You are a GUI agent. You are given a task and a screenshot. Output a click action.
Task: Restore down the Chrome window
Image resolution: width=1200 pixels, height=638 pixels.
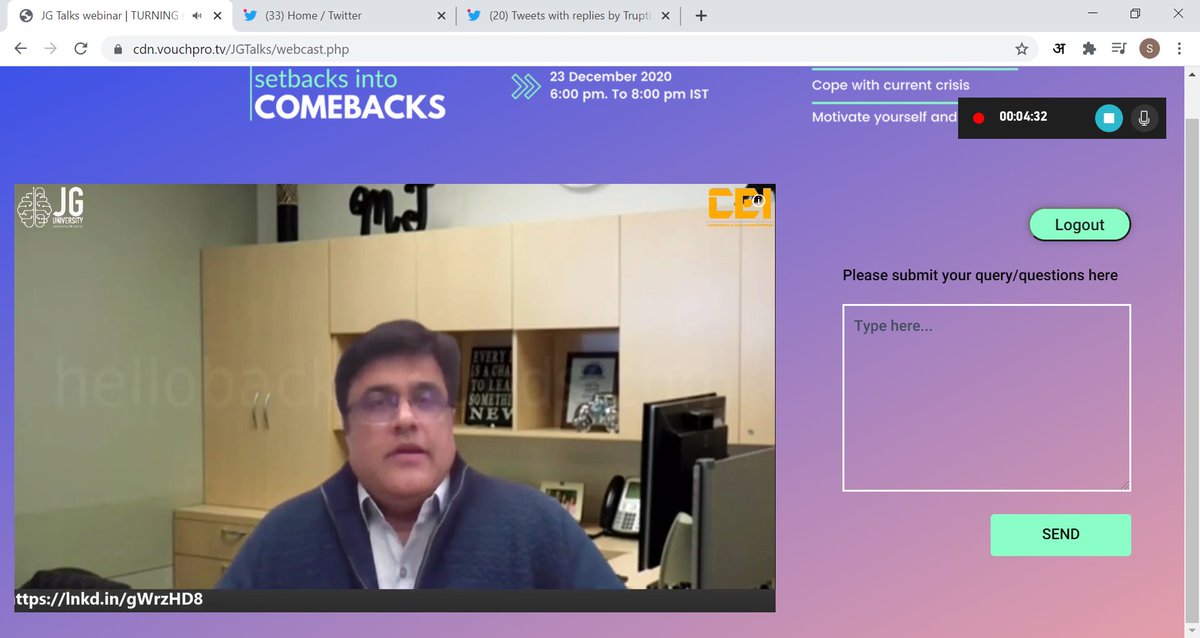[1135, 14]
